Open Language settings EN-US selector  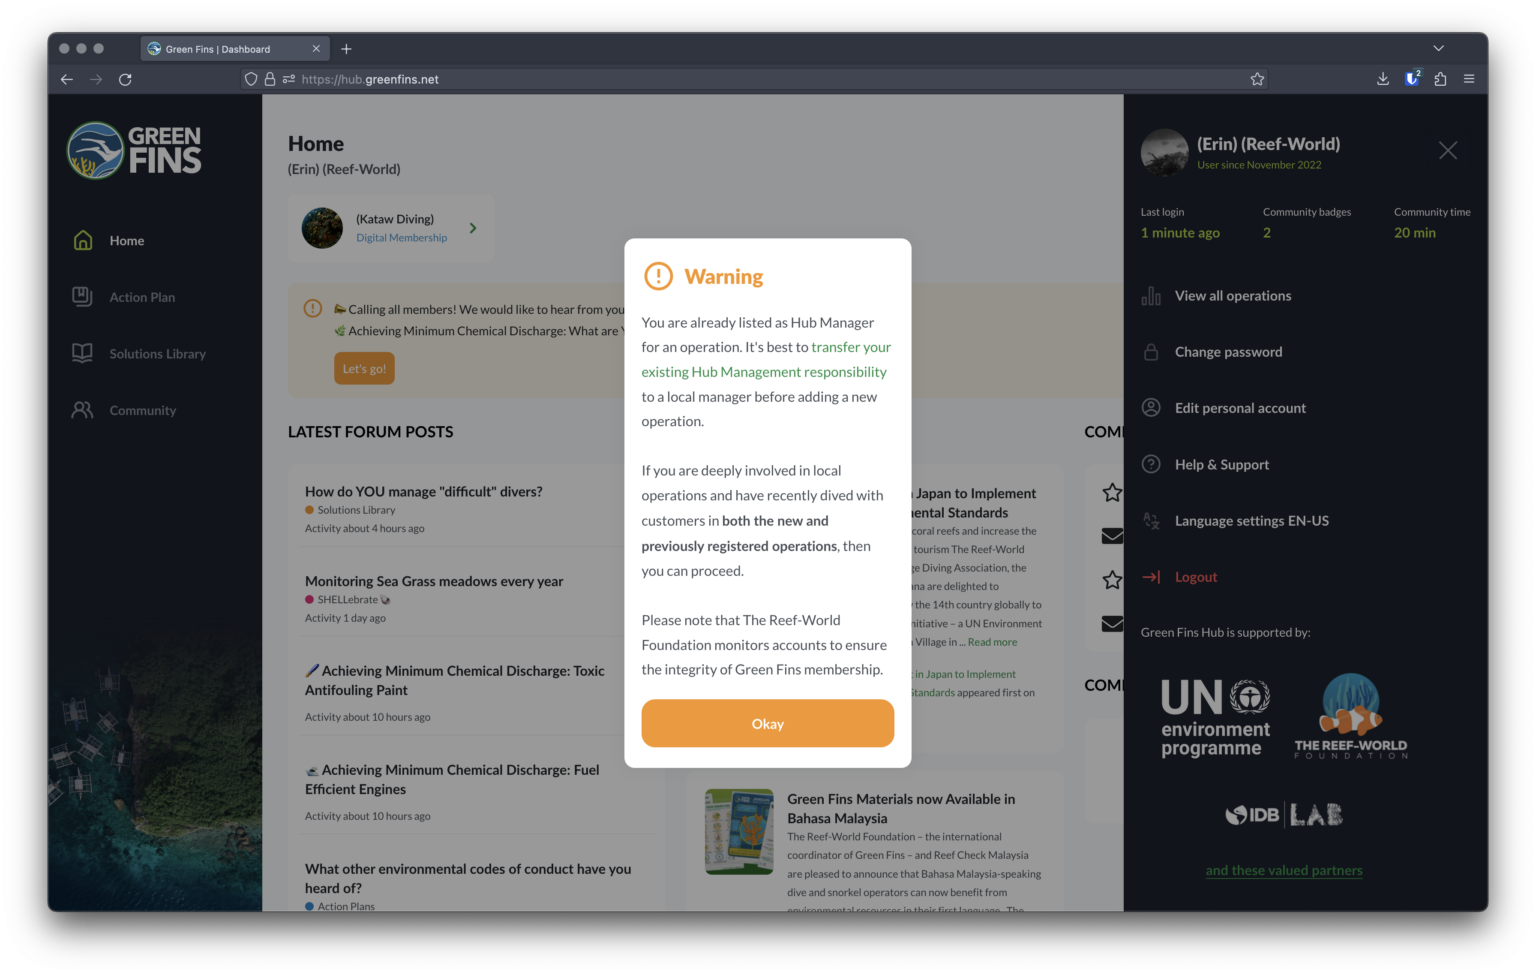click(x=1251, y=521)
